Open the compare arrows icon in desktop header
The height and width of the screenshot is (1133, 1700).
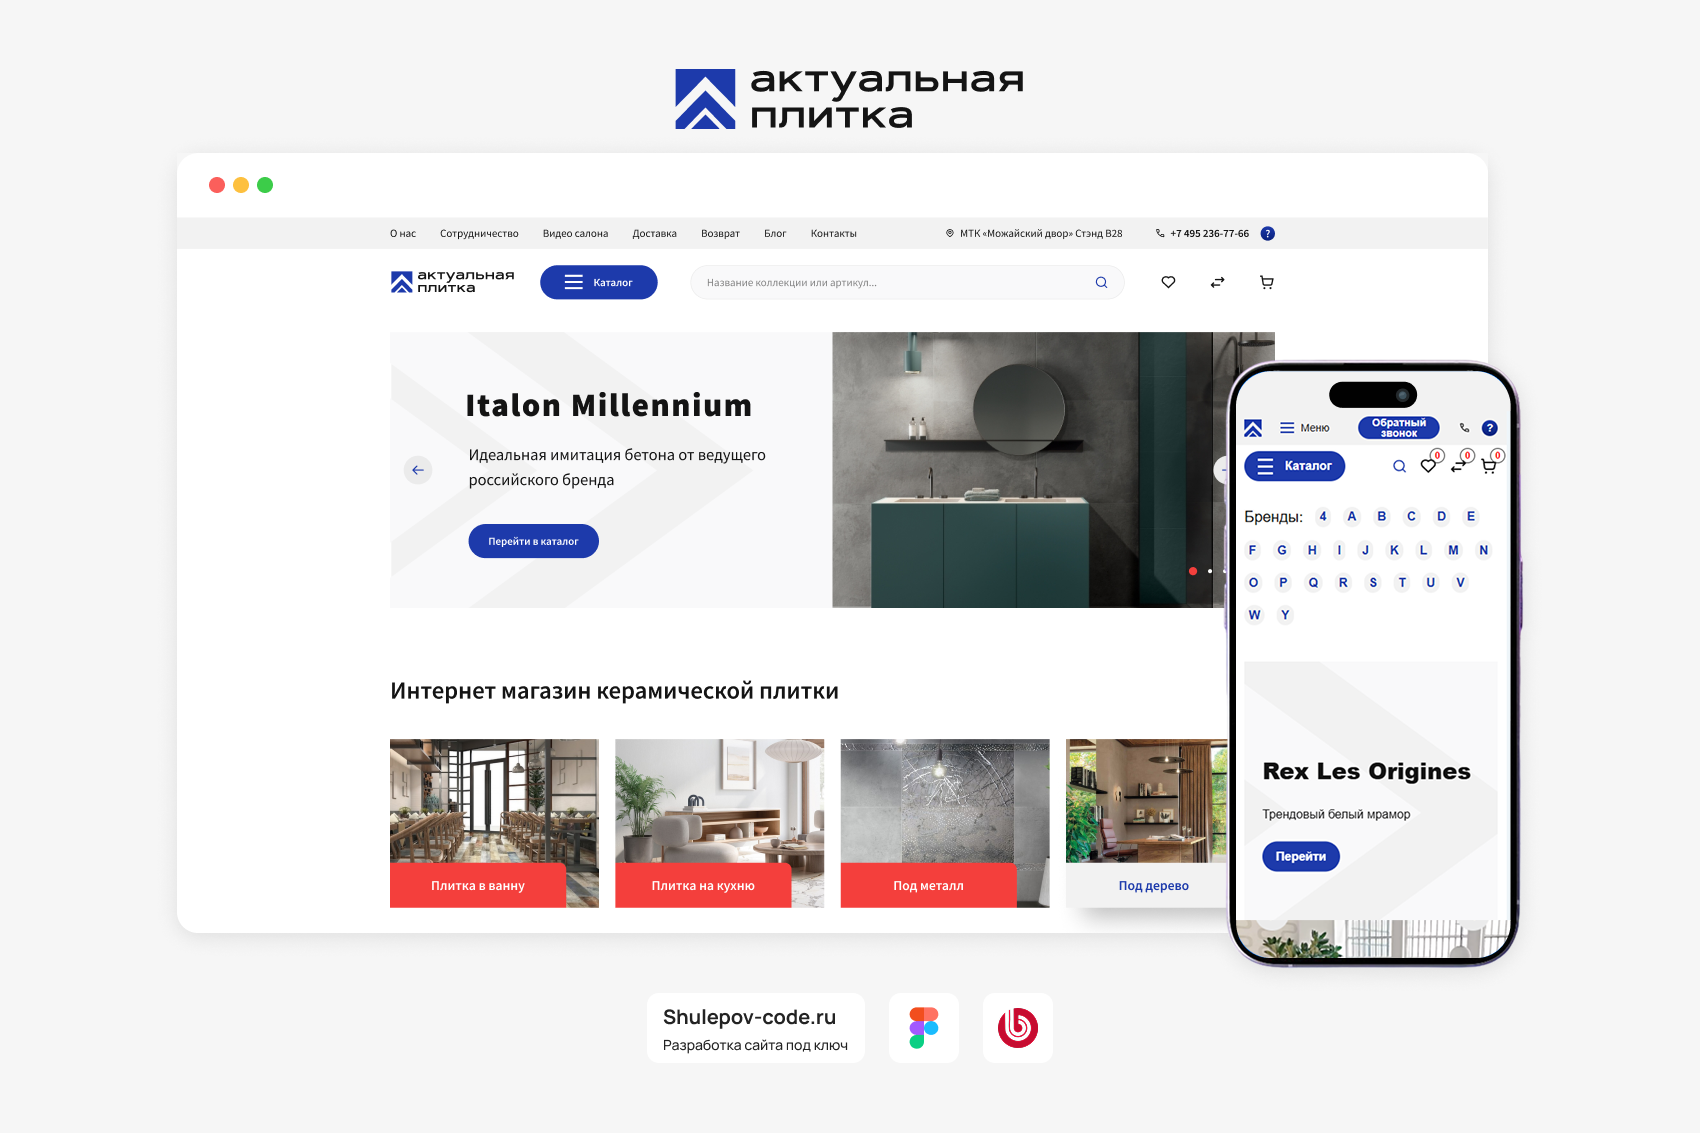pyautogui.click(x=1217, y=283)
